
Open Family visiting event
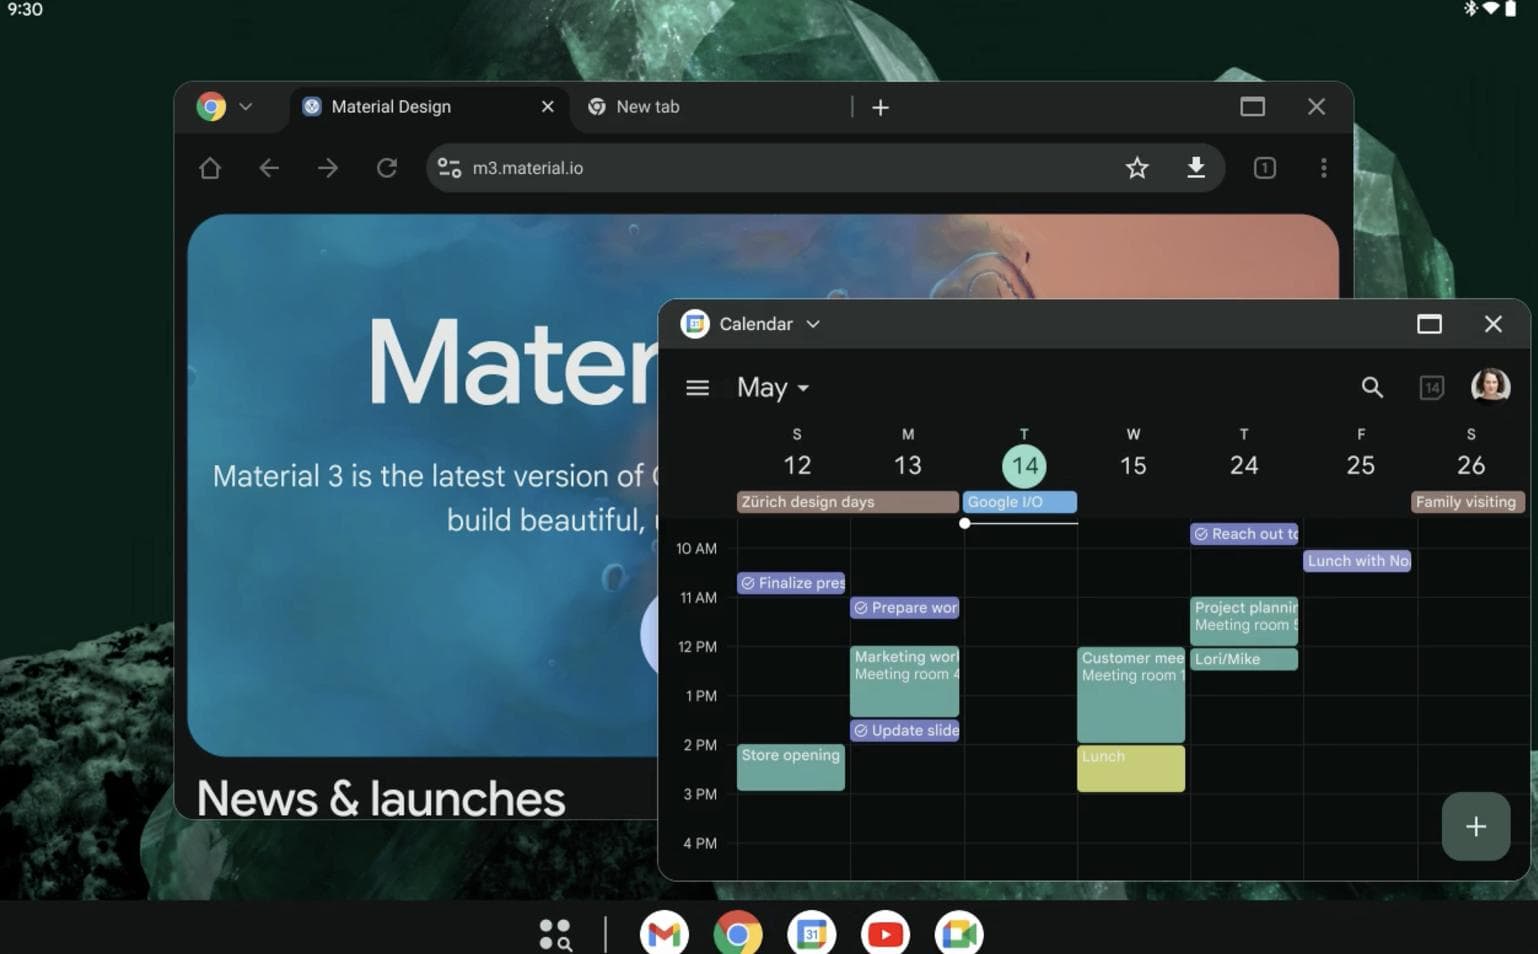(1467, 502)
